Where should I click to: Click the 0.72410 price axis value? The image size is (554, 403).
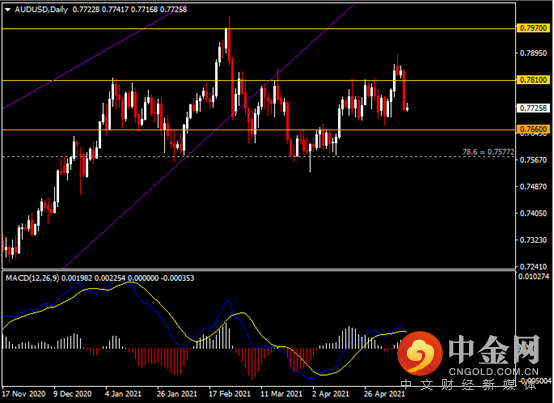(x=534, y=266)
